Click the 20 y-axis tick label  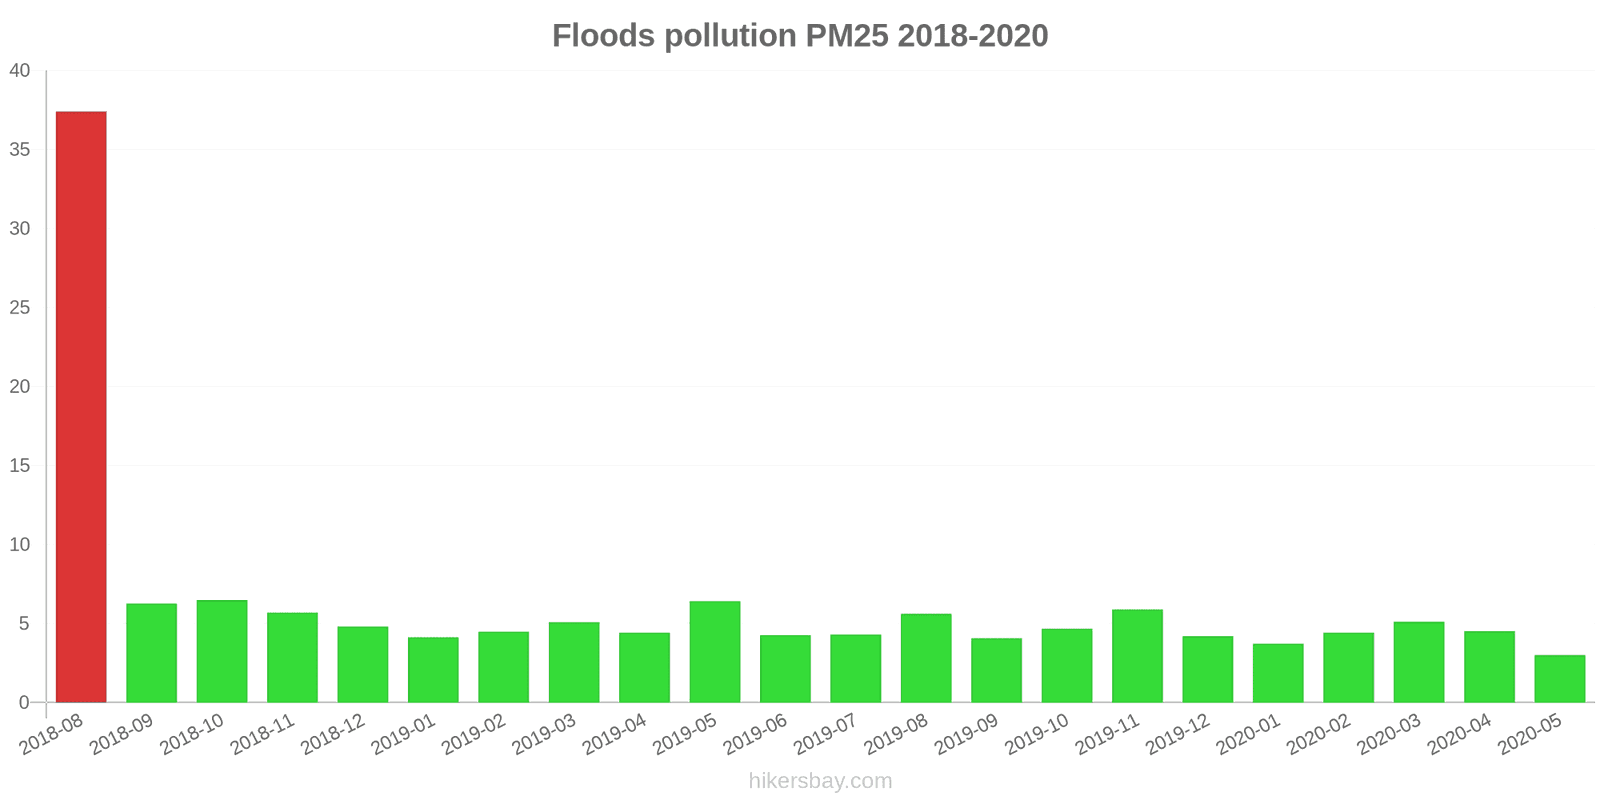[20, 387]
